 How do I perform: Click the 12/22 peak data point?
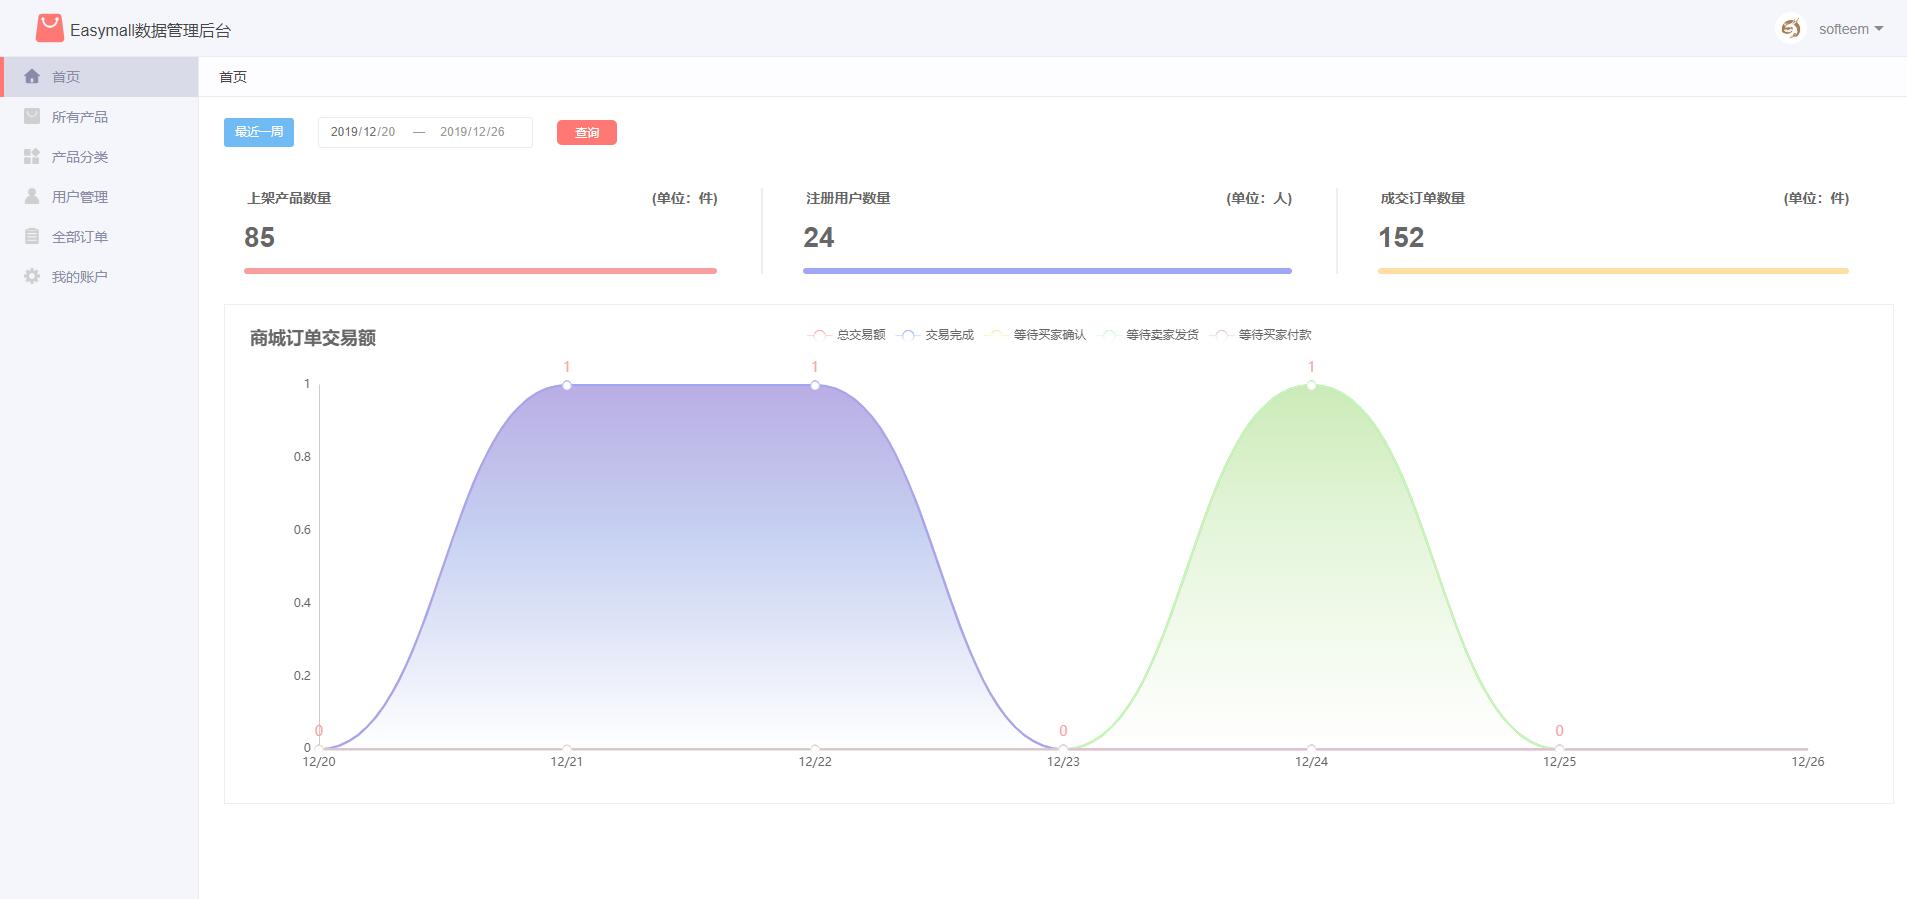click(815, 385)
